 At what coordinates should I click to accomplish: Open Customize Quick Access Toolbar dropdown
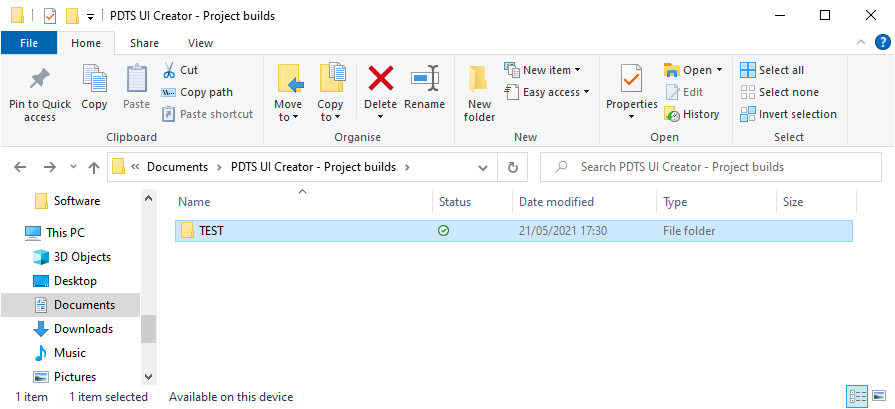(x=90, y=17)
